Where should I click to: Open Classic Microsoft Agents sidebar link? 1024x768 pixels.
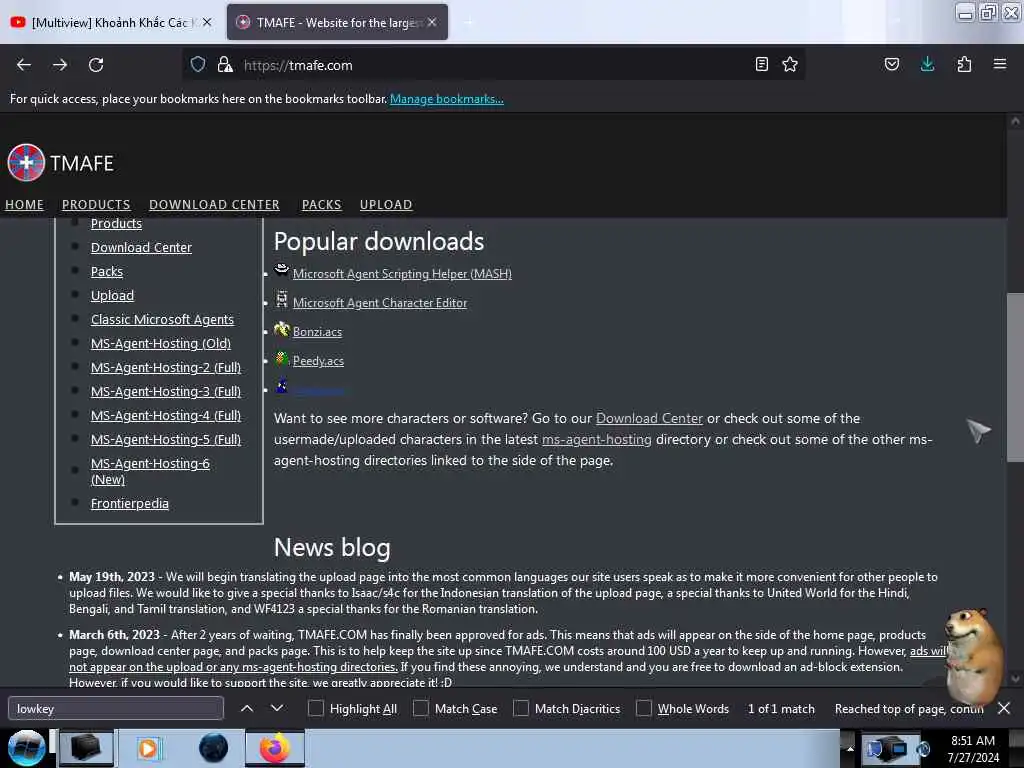(162, 319)
